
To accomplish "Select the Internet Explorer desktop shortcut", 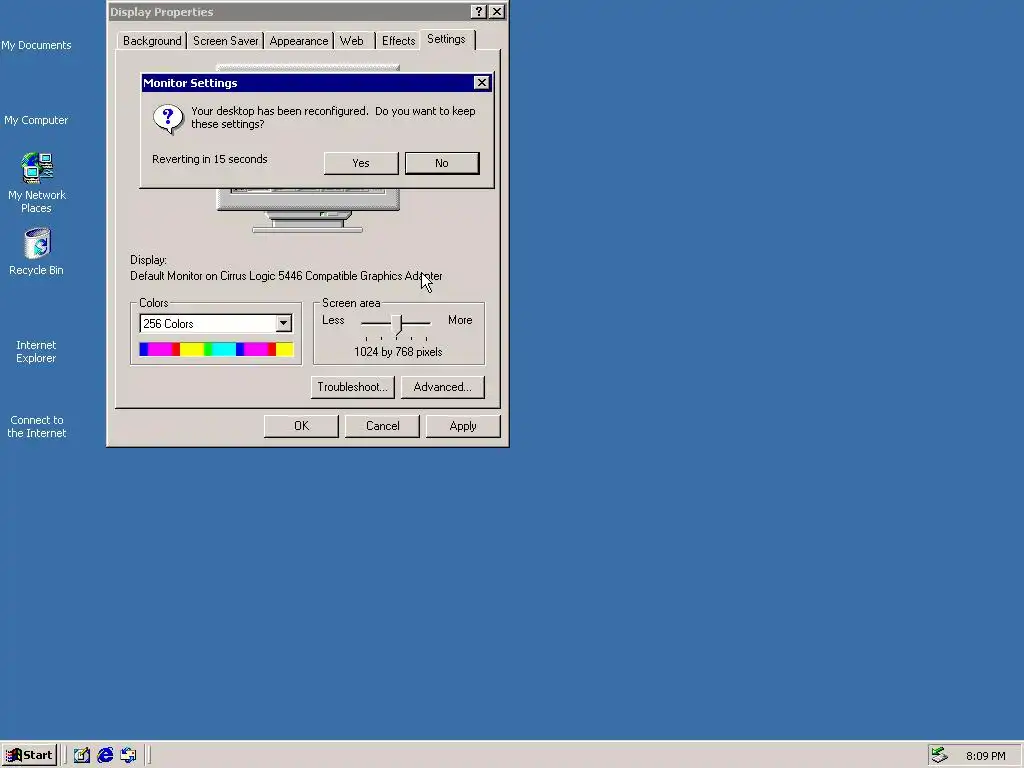I will tap(36, 351).
